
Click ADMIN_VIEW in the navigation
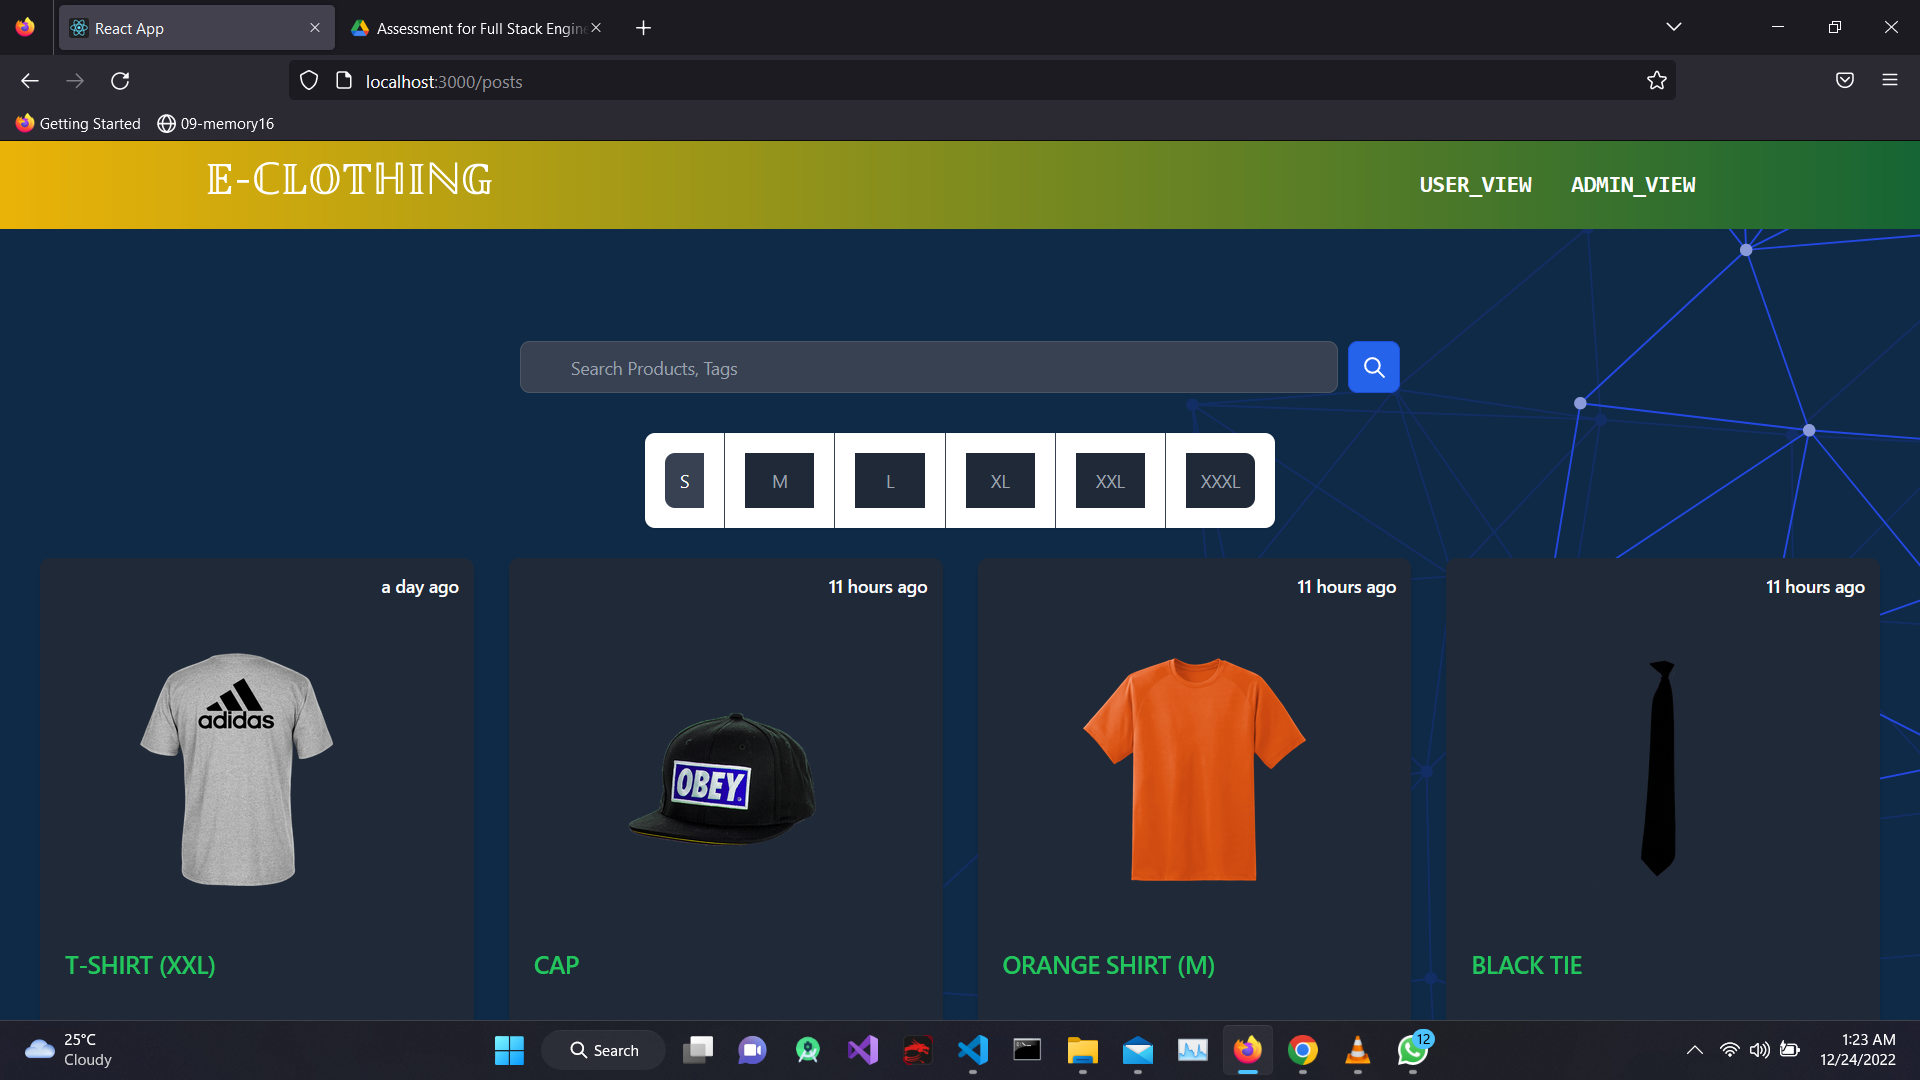coord(1632,184)
